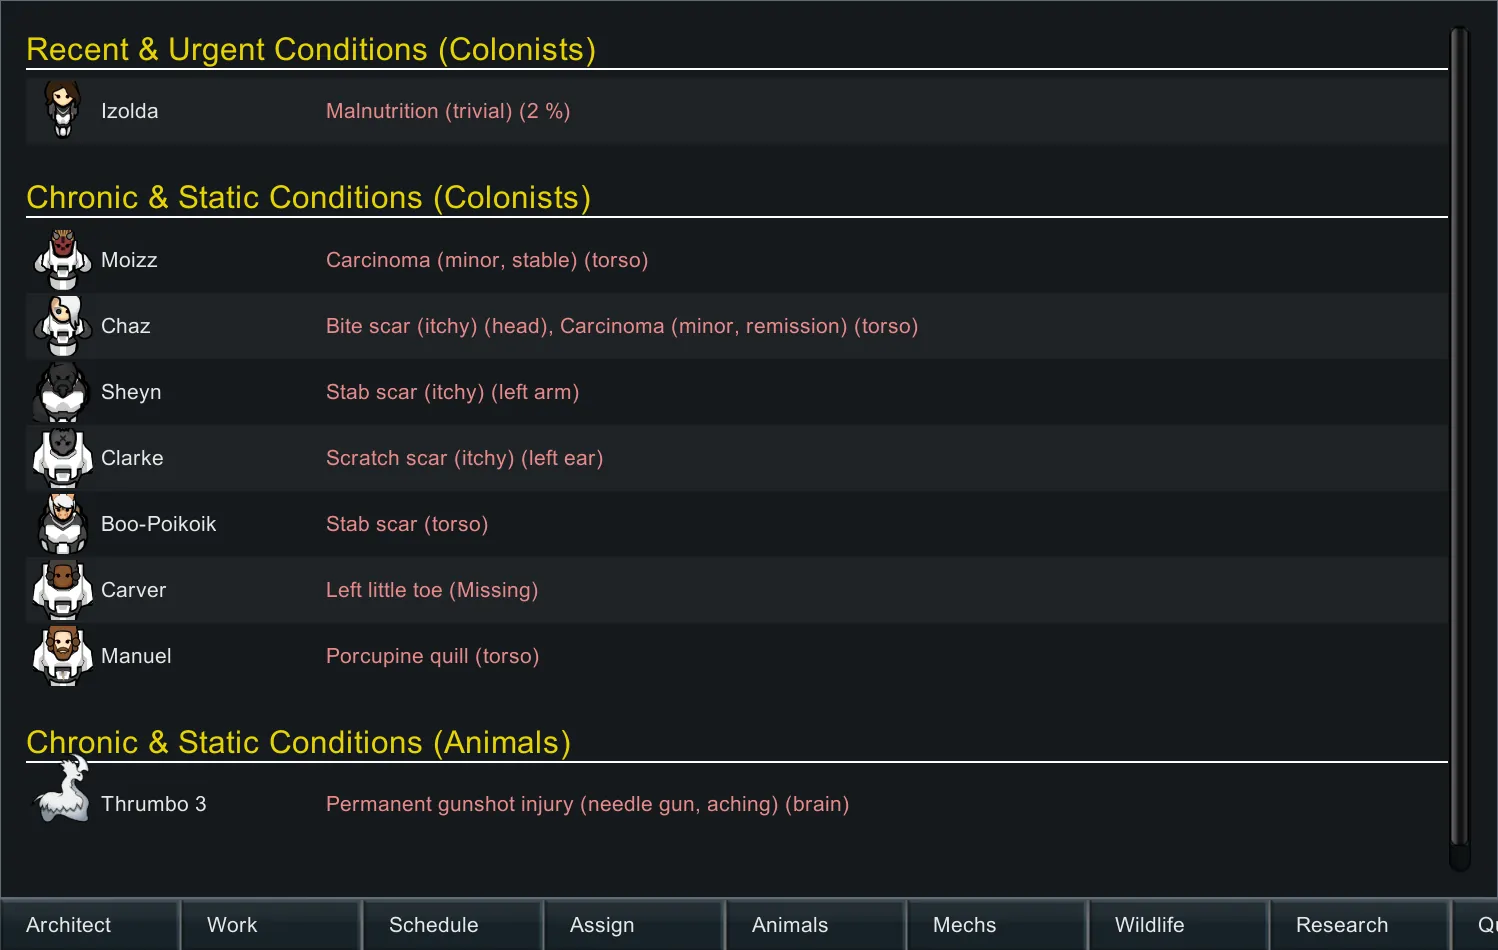Viewport: 1498px width, 950px height.
Task: Open the Architect menu tab
Action: click(90, 925)
